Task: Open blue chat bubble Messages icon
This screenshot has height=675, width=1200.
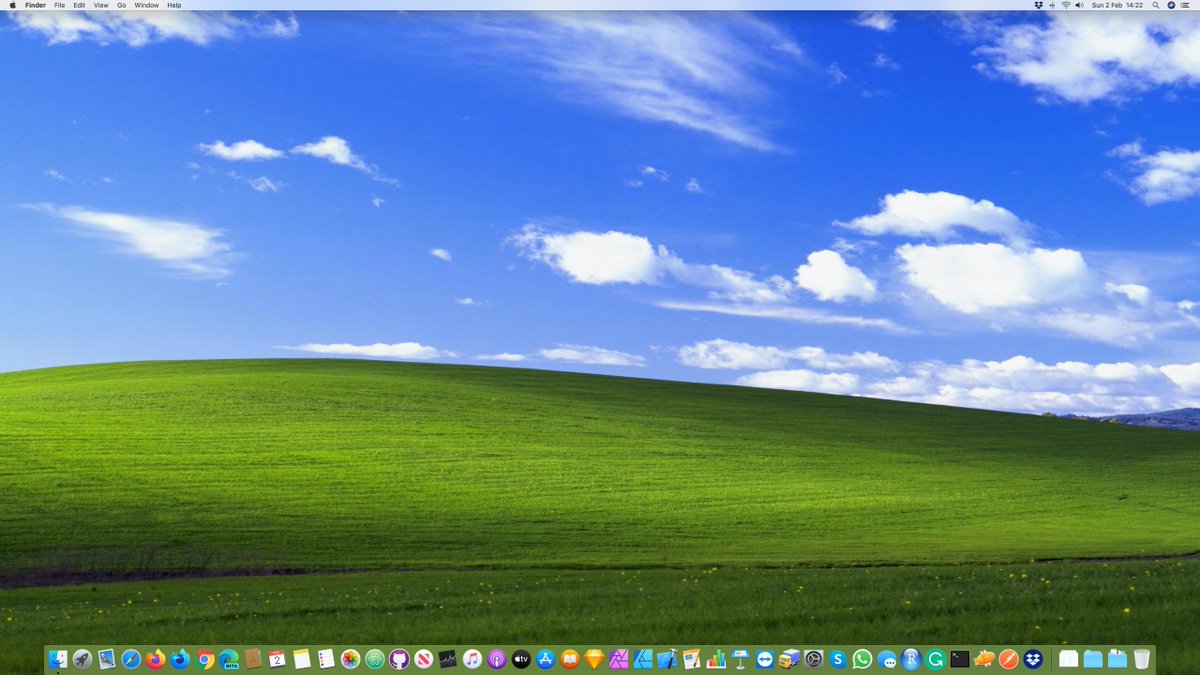Action: [x=887, y=659]
